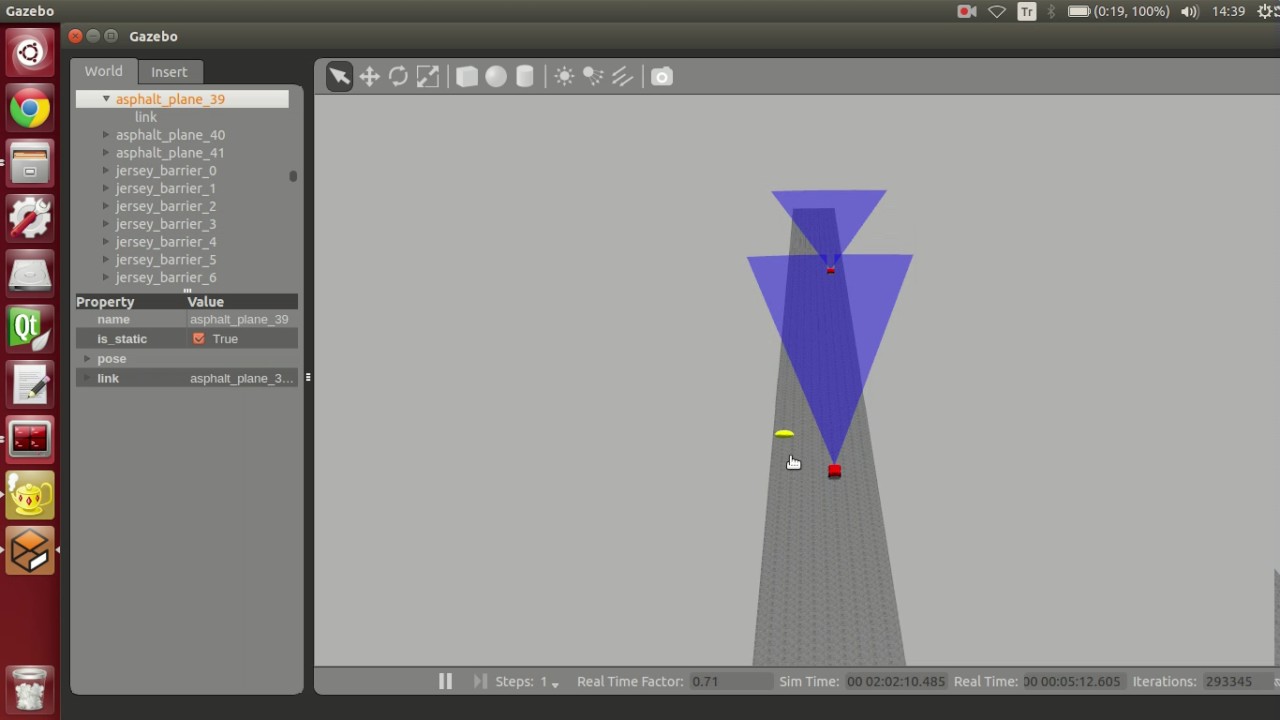The image size is (1280, 720).
Task: Expand the jersey_barrier_0 node
Action: coord(106,171)
